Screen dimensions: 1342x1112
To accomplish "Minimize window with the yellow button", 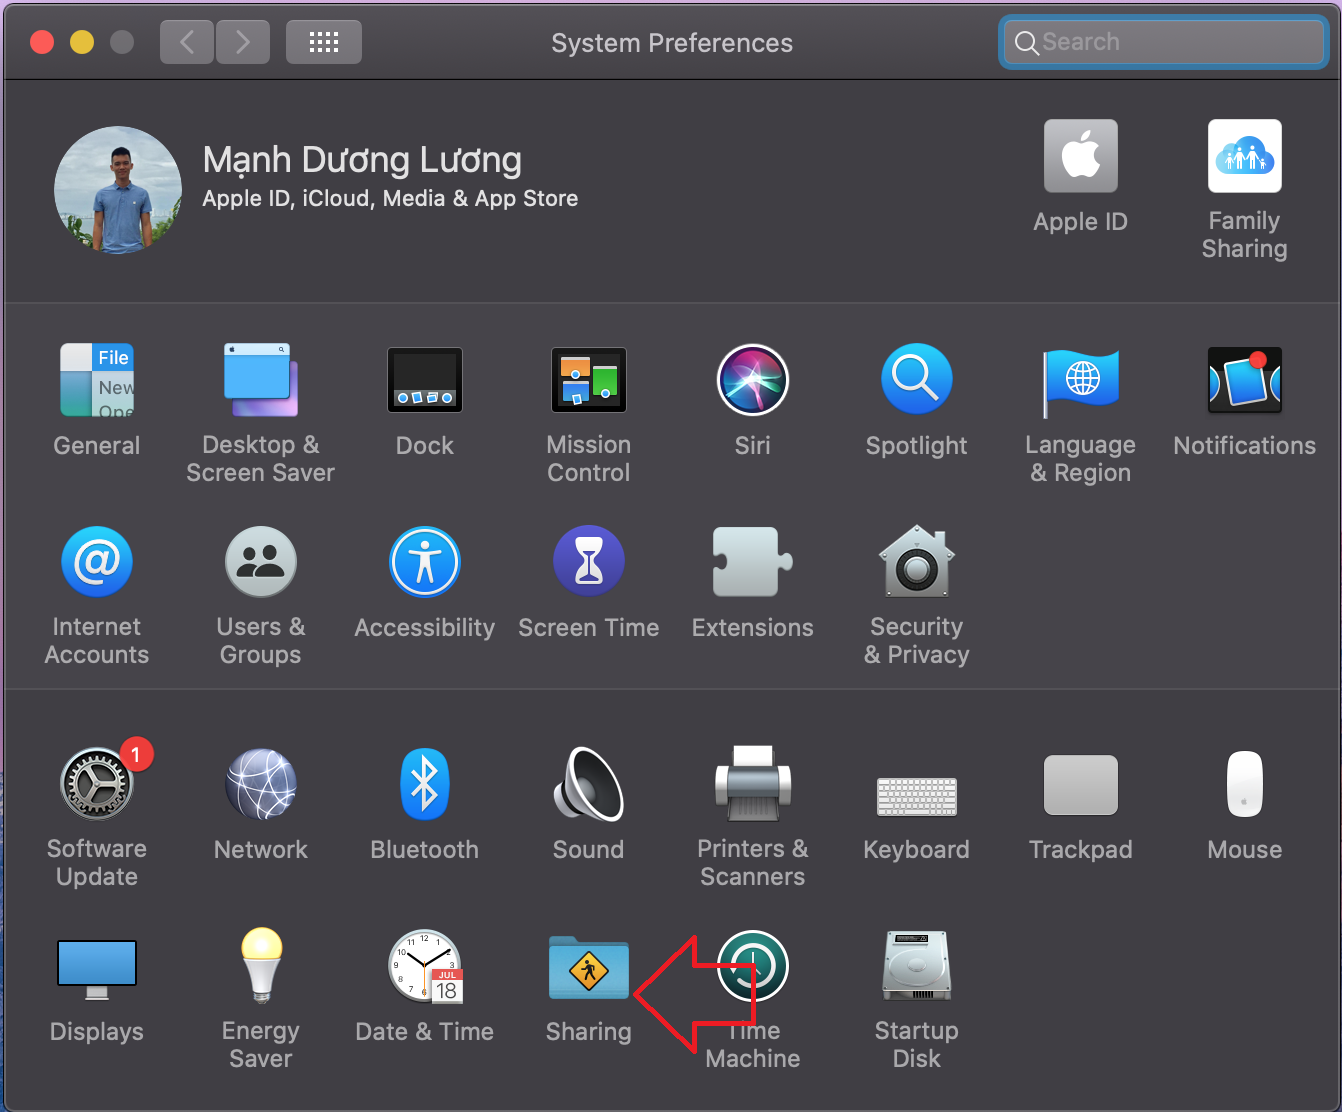I will point(82,42).
